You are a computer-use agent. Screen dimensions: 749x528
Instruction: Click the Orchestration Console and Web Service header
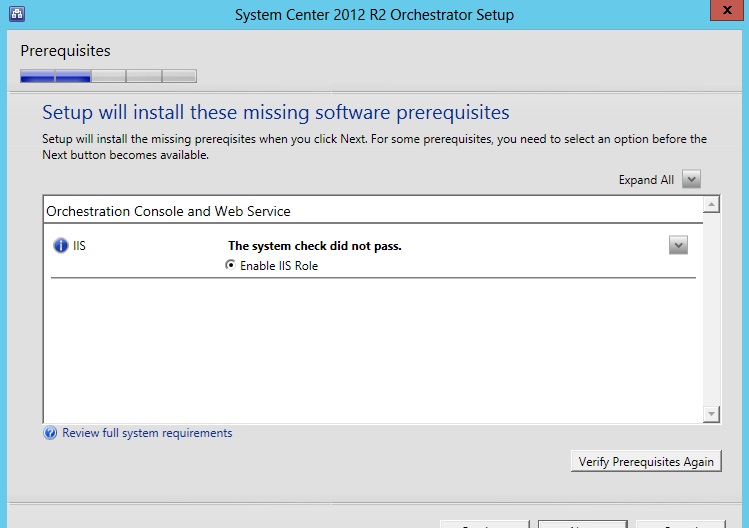click(x=168, y=211)
